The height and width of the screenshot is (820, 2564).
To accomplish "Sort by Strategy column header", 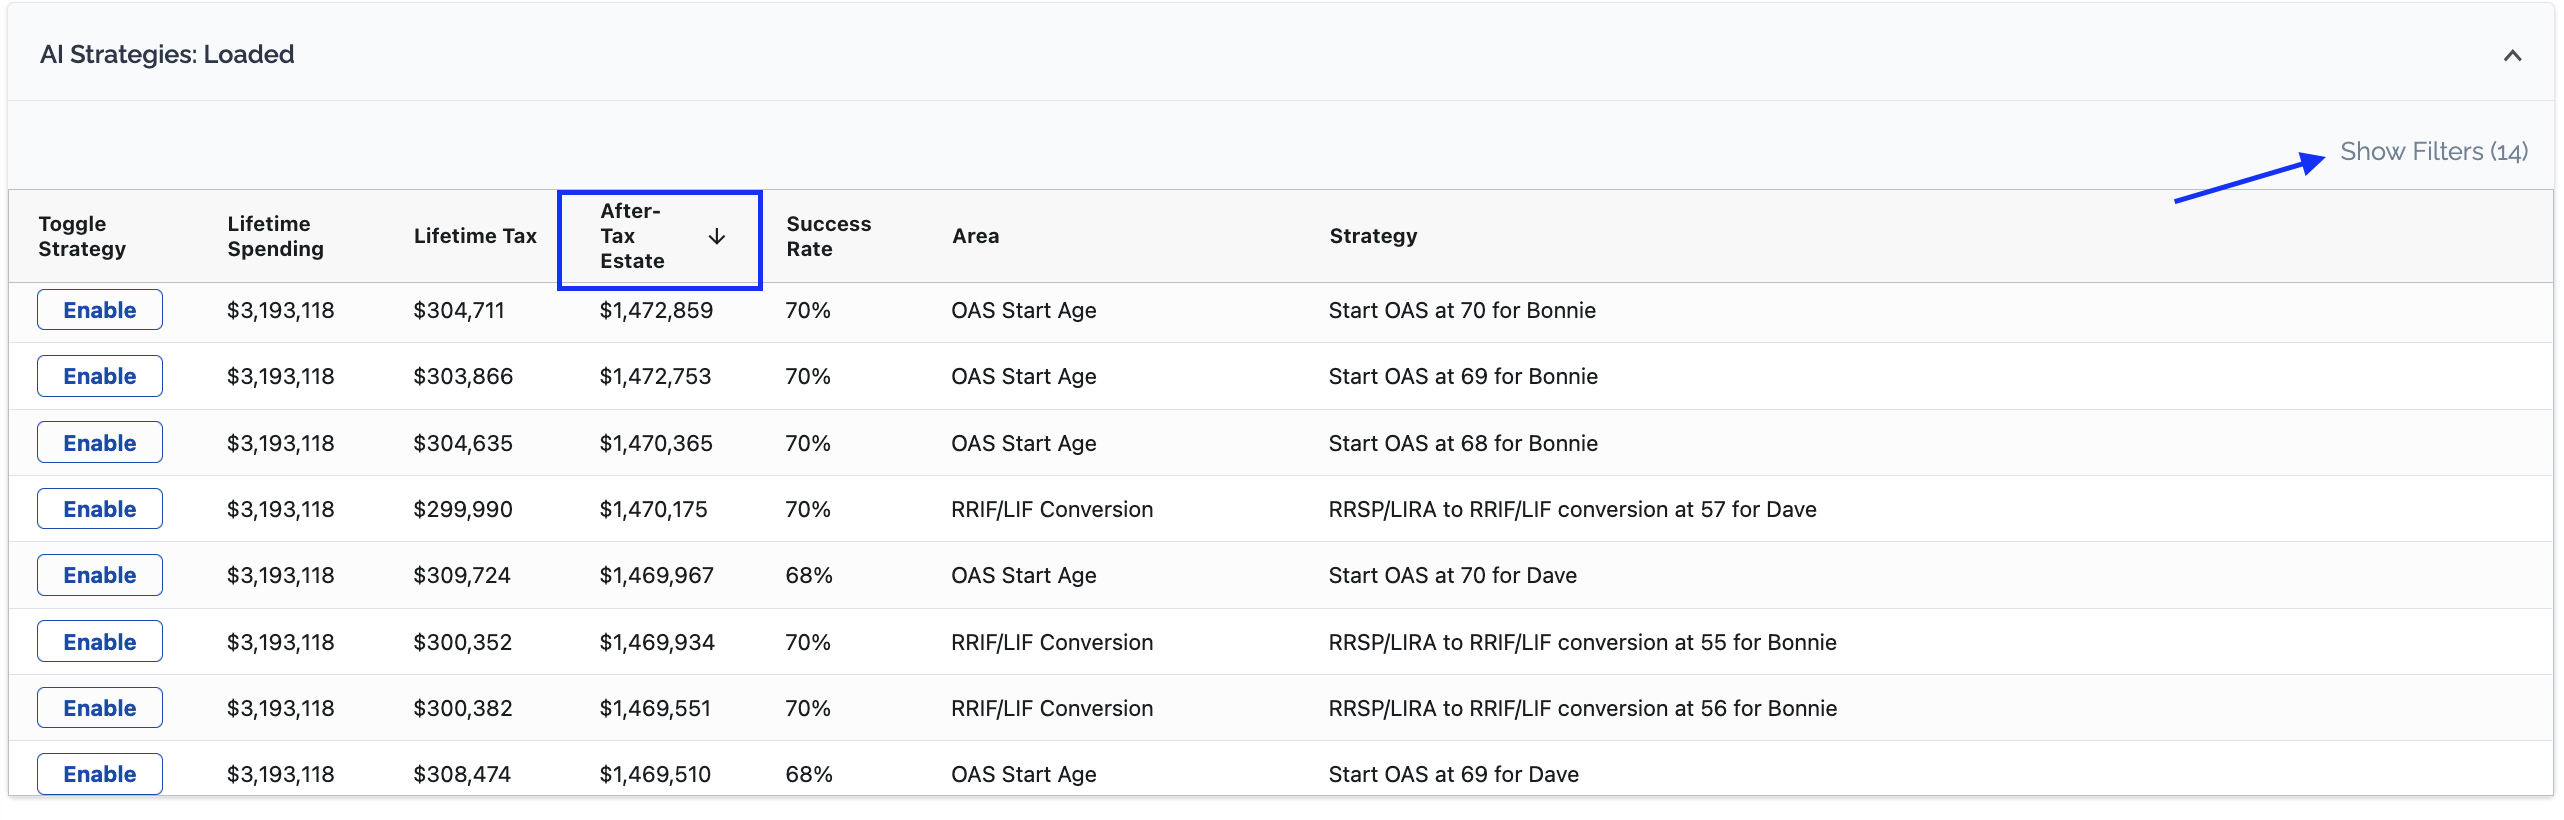I will (x=1373, y=237).
